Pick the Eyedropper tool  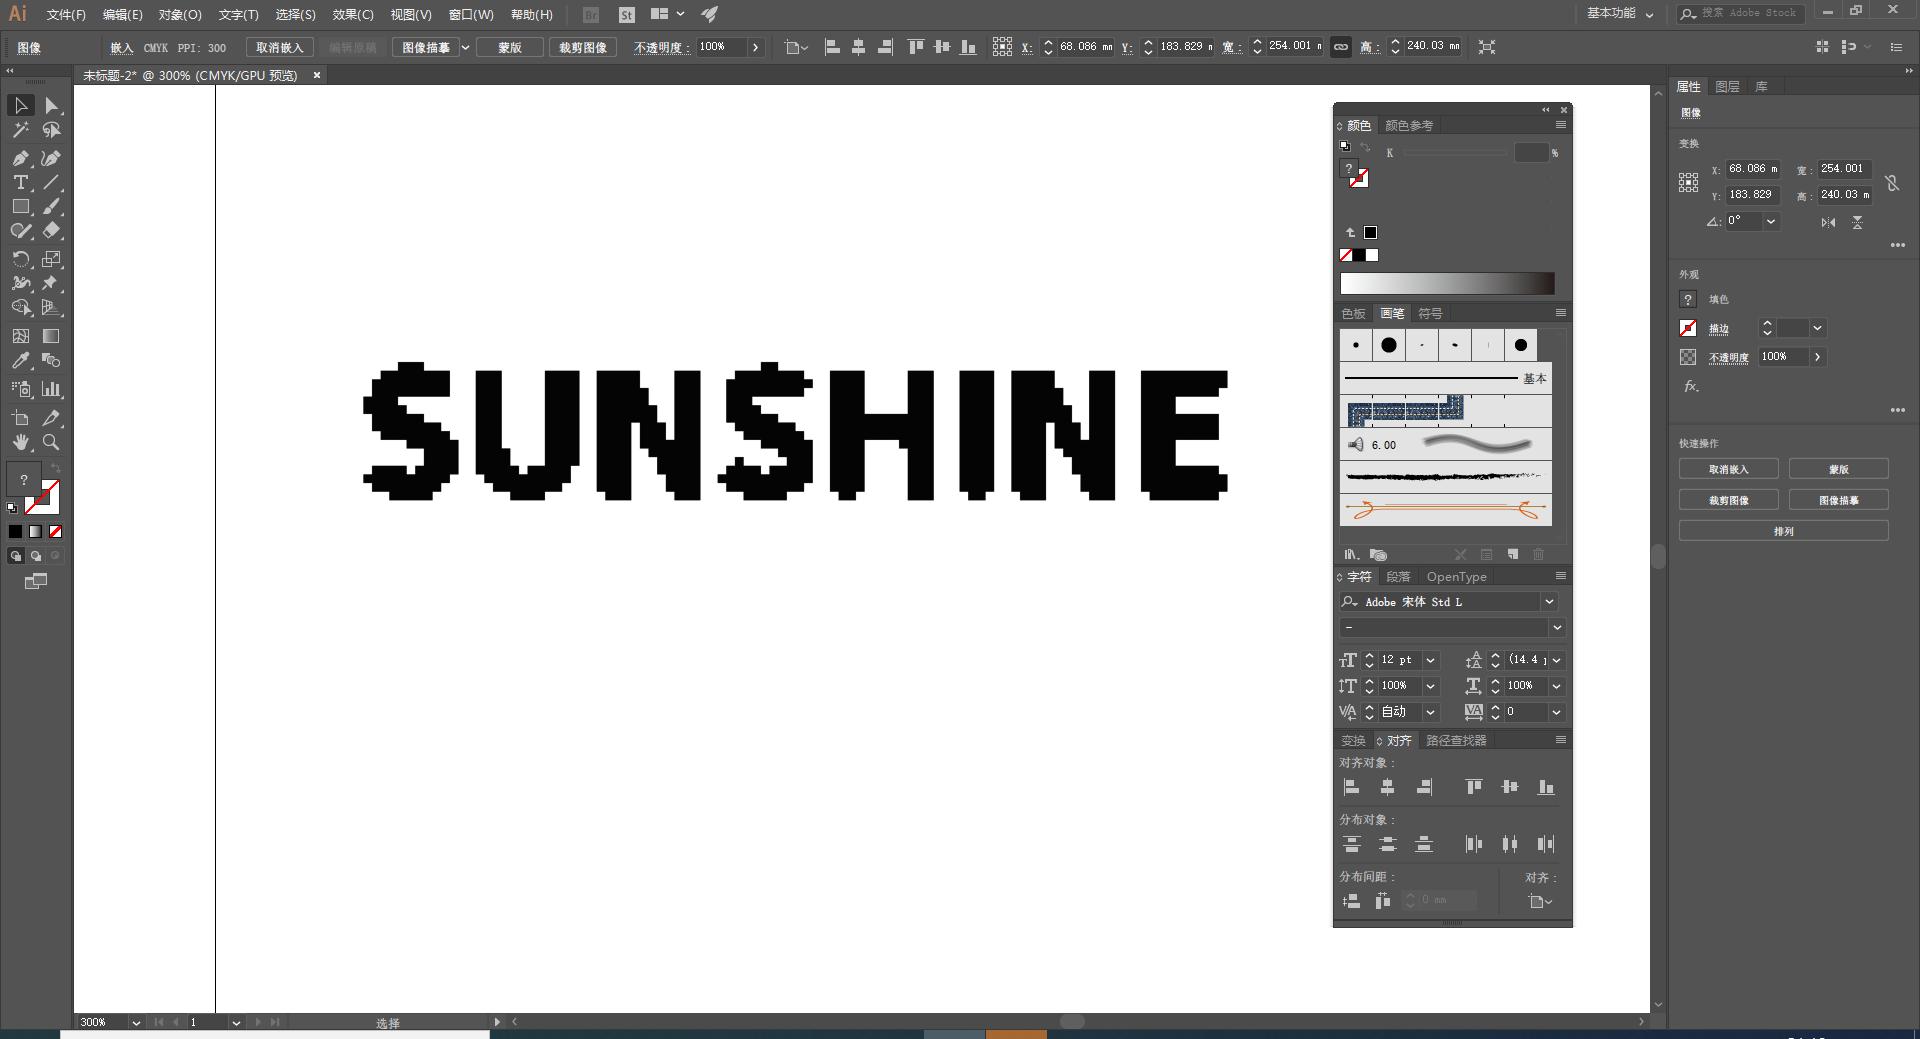pyautogui.click(x=20, y=361)
